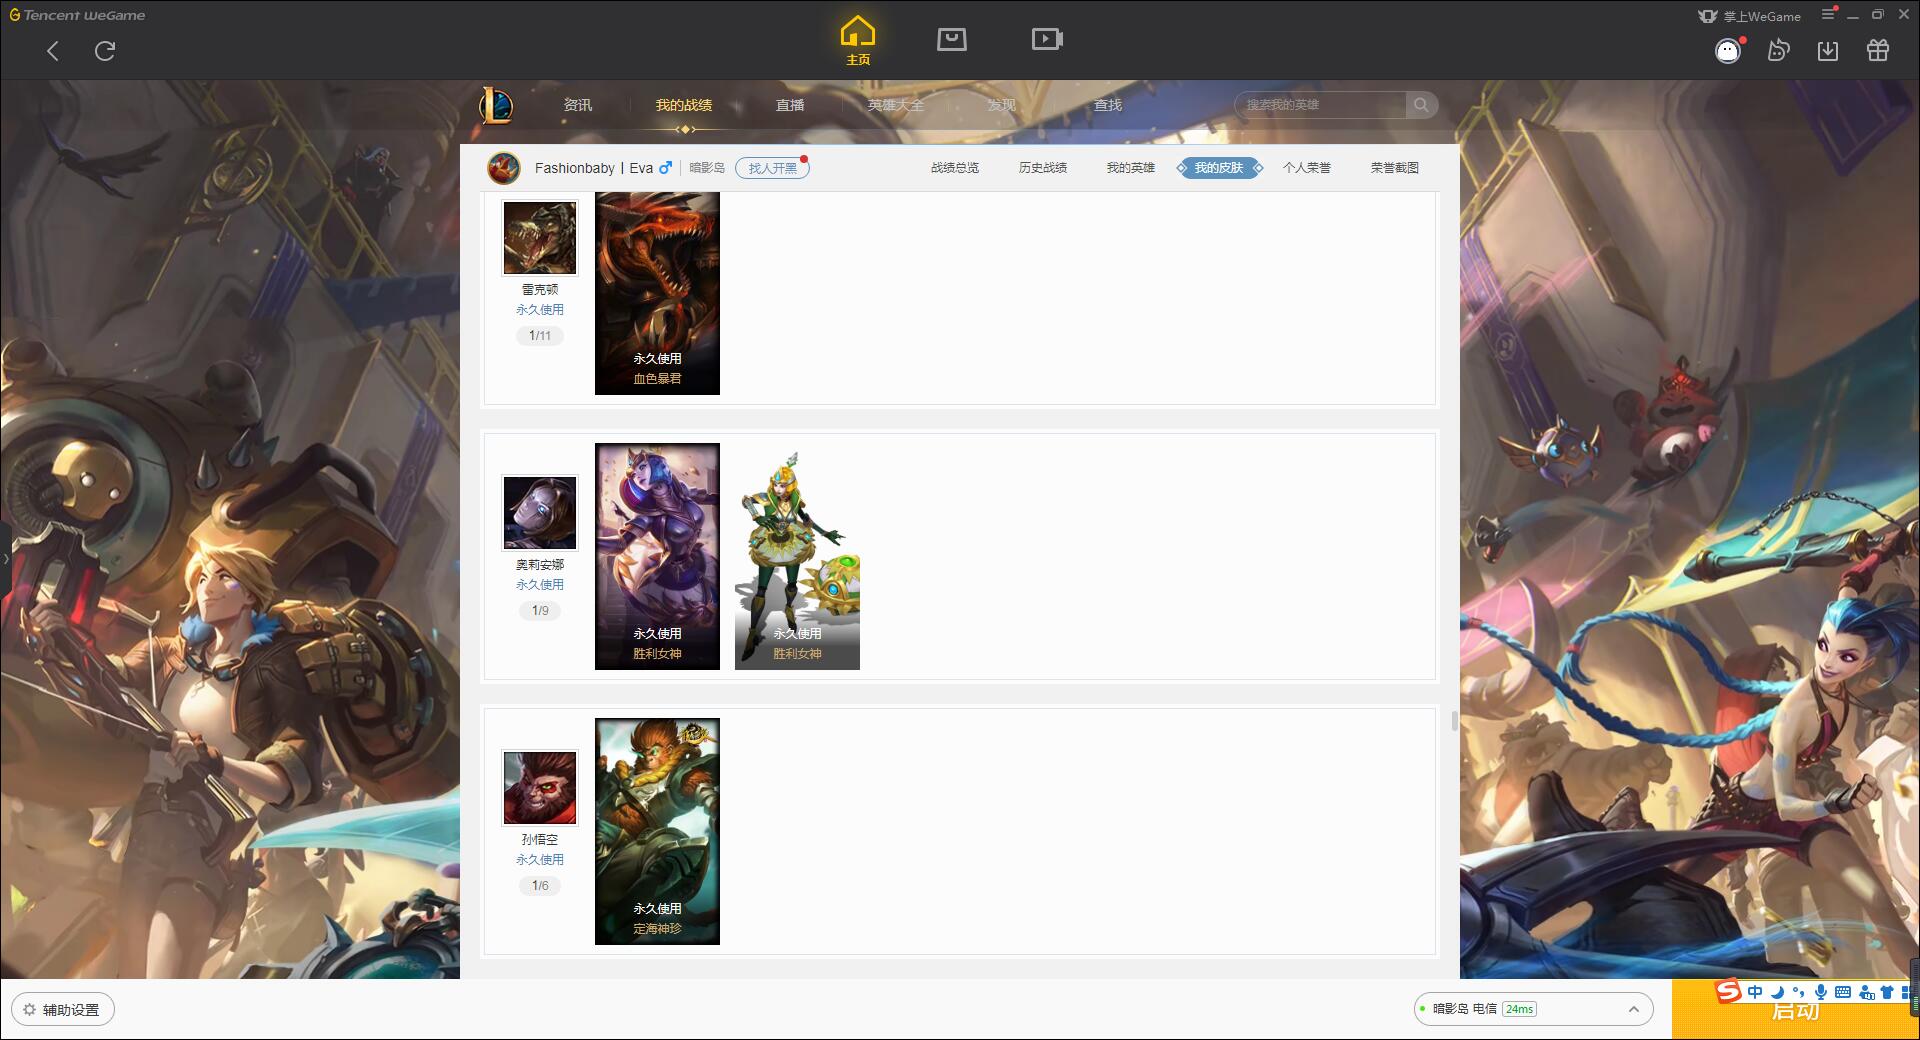
Task: Open the store bag icon in top bar
Action: (x=952, y=39)
